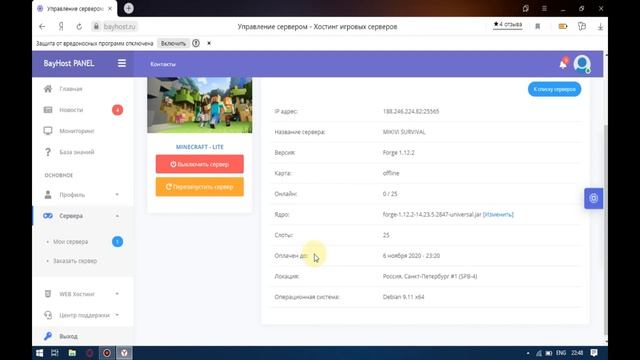640x360 pixels.
Task: Click the browser bookmark icon
Action: click(x=538, y=27)
